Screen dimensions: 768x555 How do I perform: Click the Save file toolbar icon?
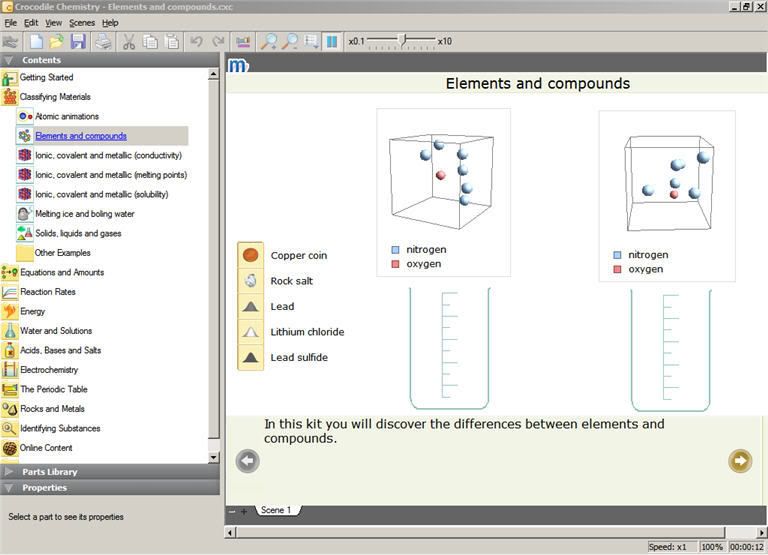coord(78,42)
